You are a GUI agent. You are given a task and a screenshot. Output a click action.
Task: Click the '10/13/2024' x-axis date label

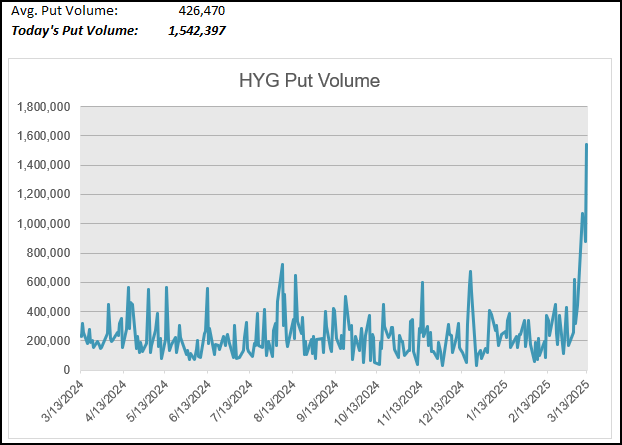coord(357,403)
